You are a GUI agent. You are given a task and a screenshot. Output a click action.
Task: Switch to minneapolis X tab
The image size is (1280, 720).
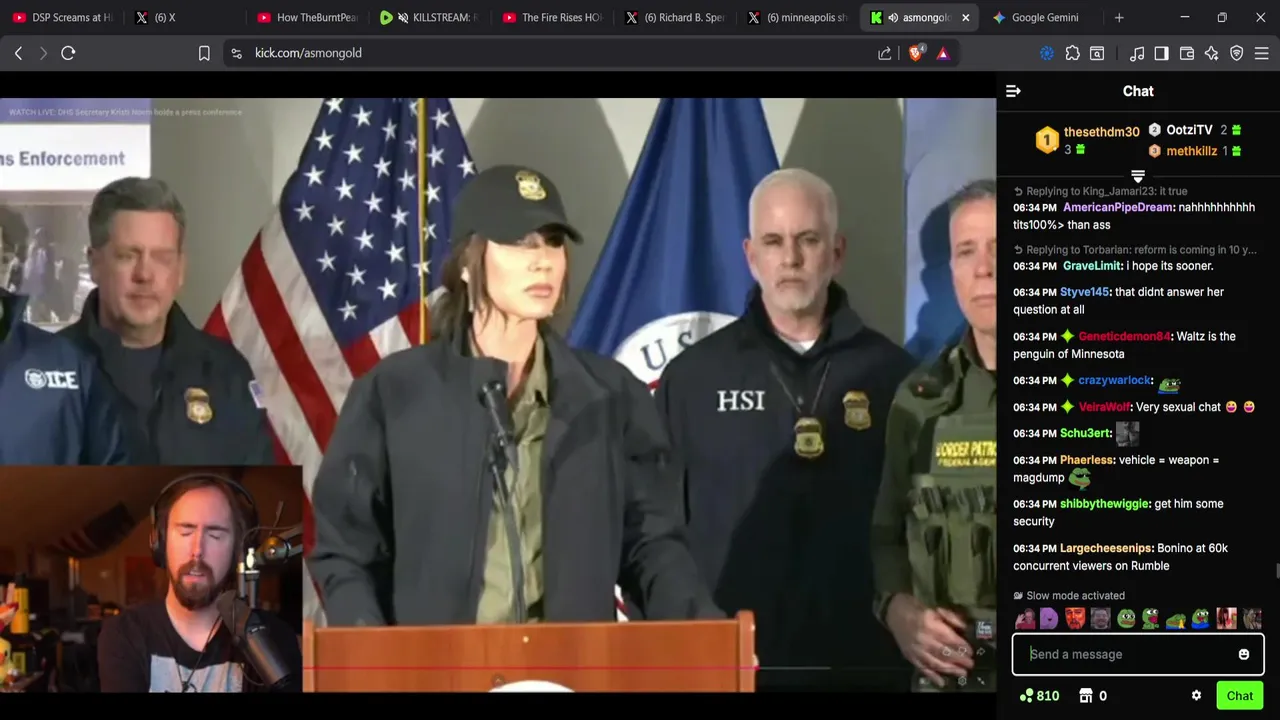797,17
